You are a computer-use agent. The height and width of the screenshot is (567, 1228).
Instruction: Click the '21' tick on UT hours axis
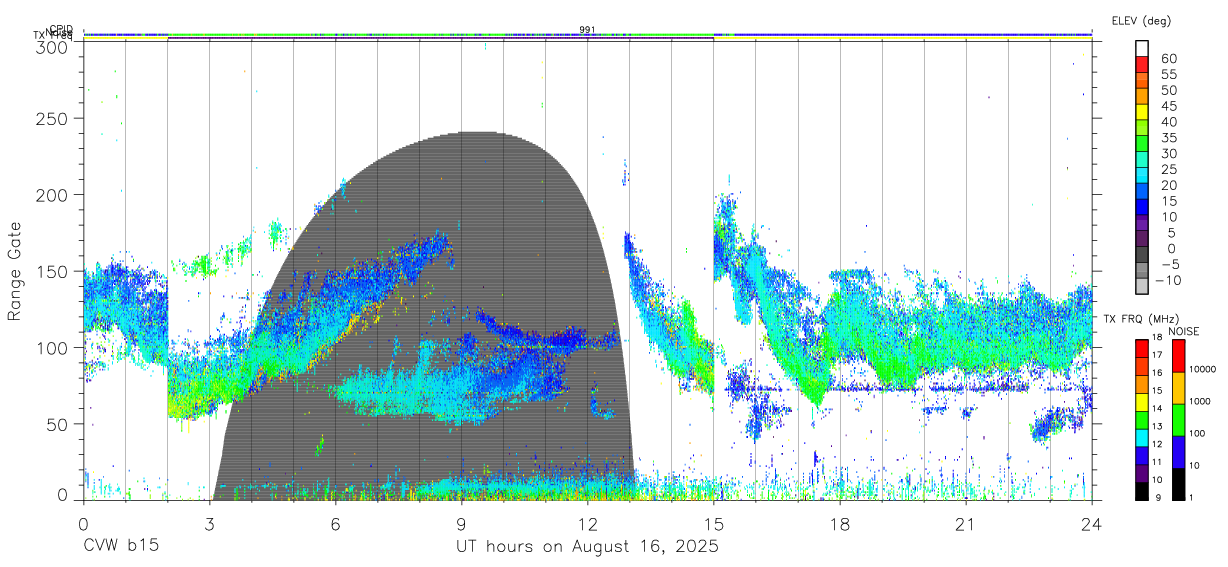[965, 523]
